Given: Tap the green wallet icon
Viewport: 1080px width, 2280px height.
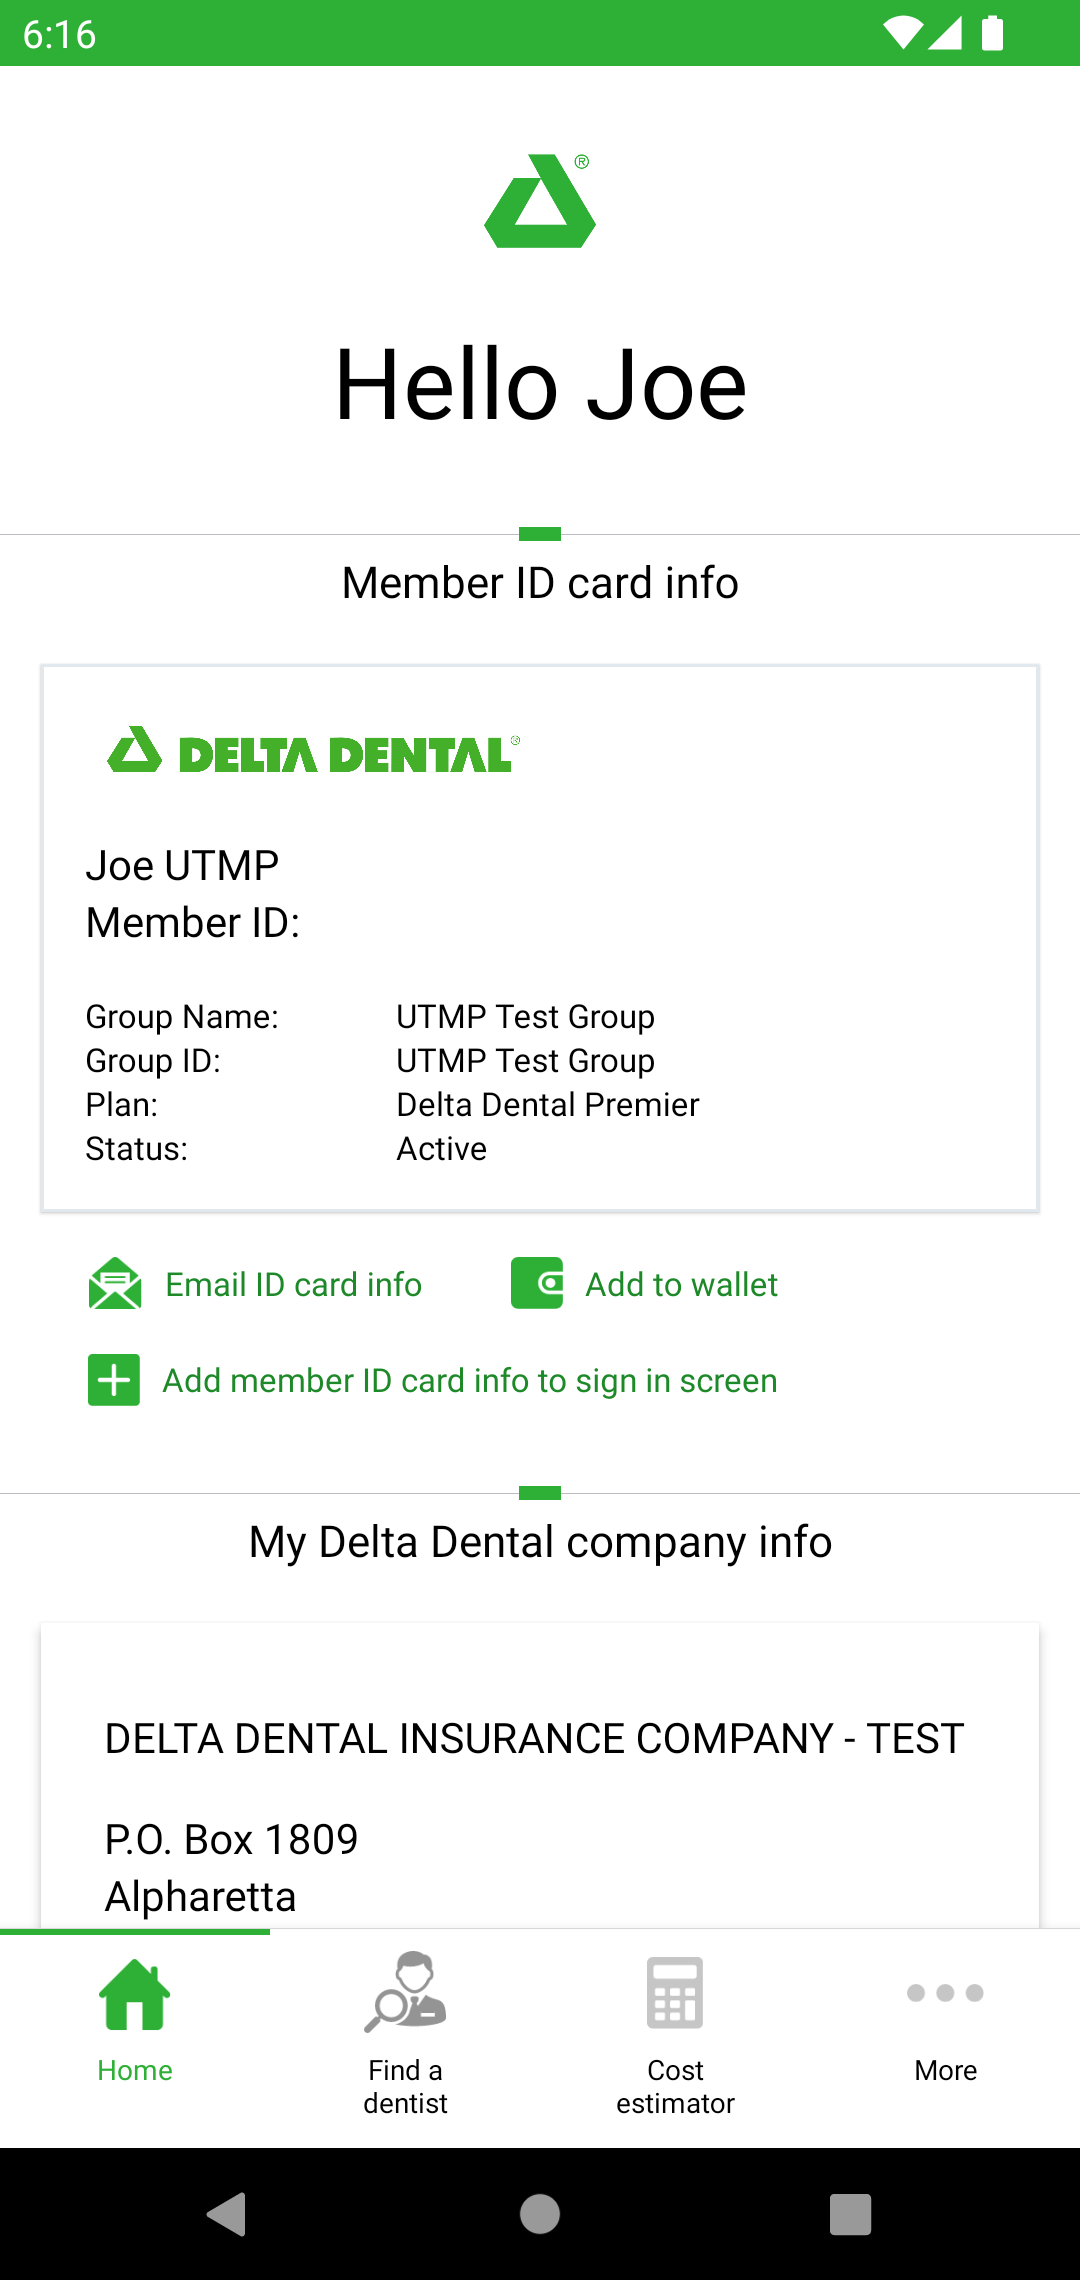Looking at the screenshot, I should tap(537, 1283).
